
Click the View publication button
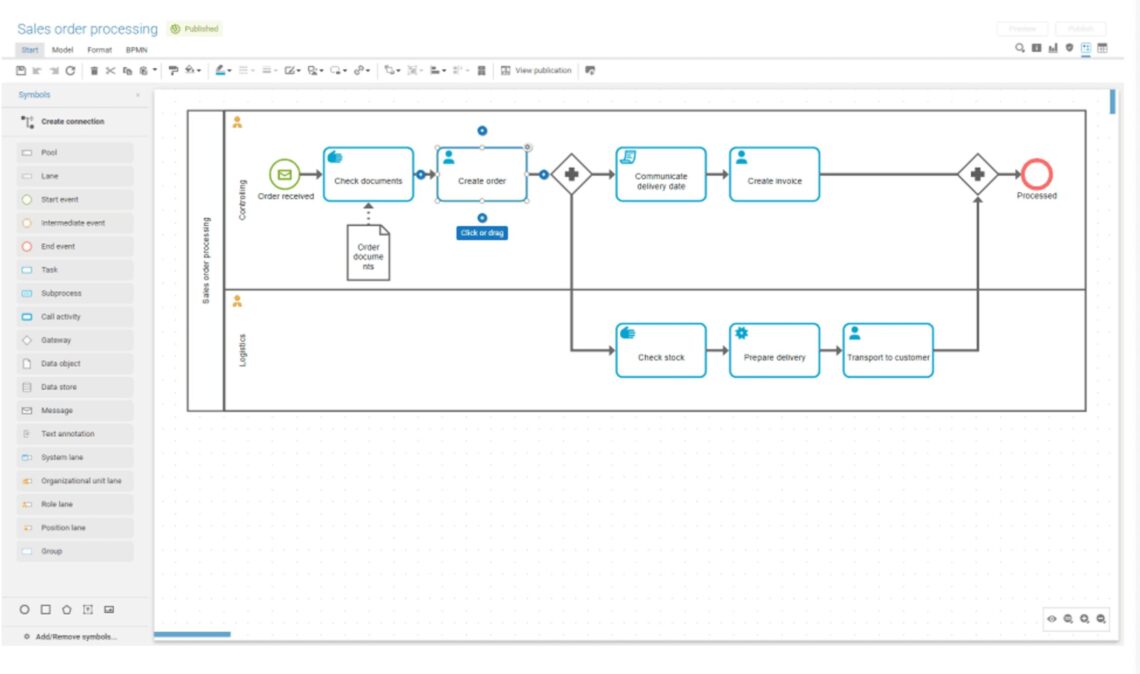click(537, 71)
